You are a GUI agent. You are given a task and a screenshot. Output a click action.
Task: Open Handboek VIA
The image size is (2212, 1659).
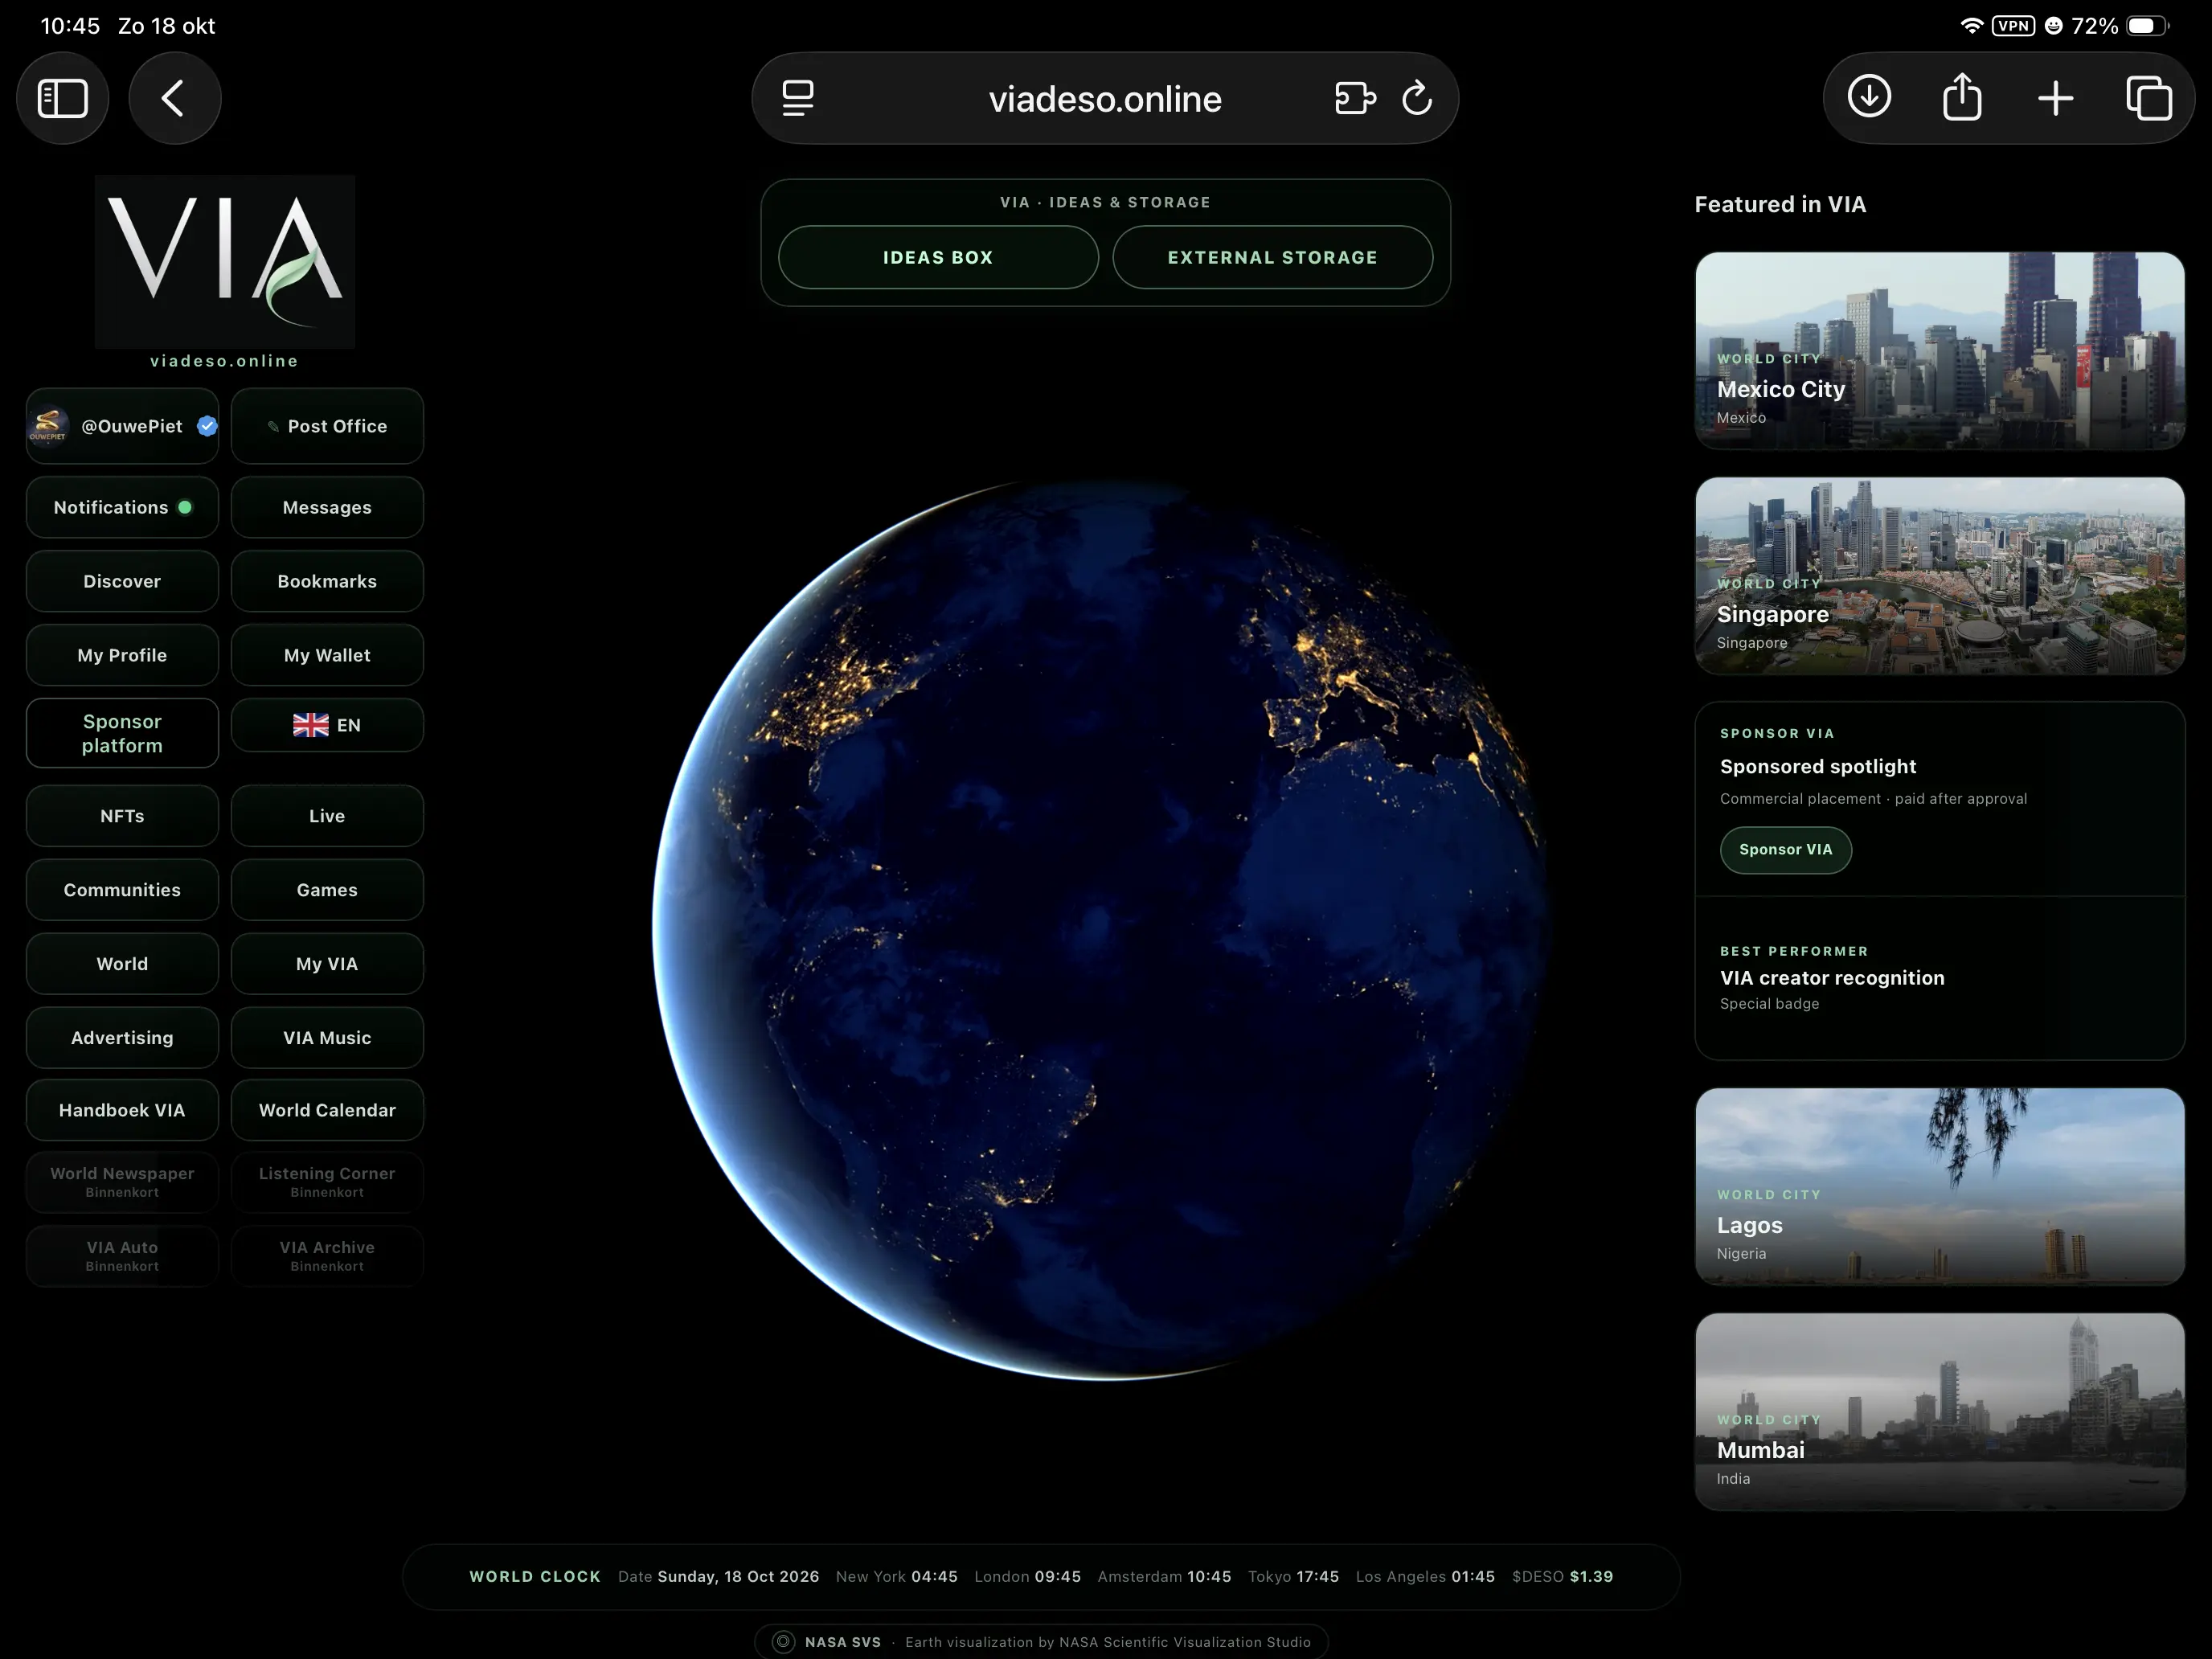coord(122,1110)
